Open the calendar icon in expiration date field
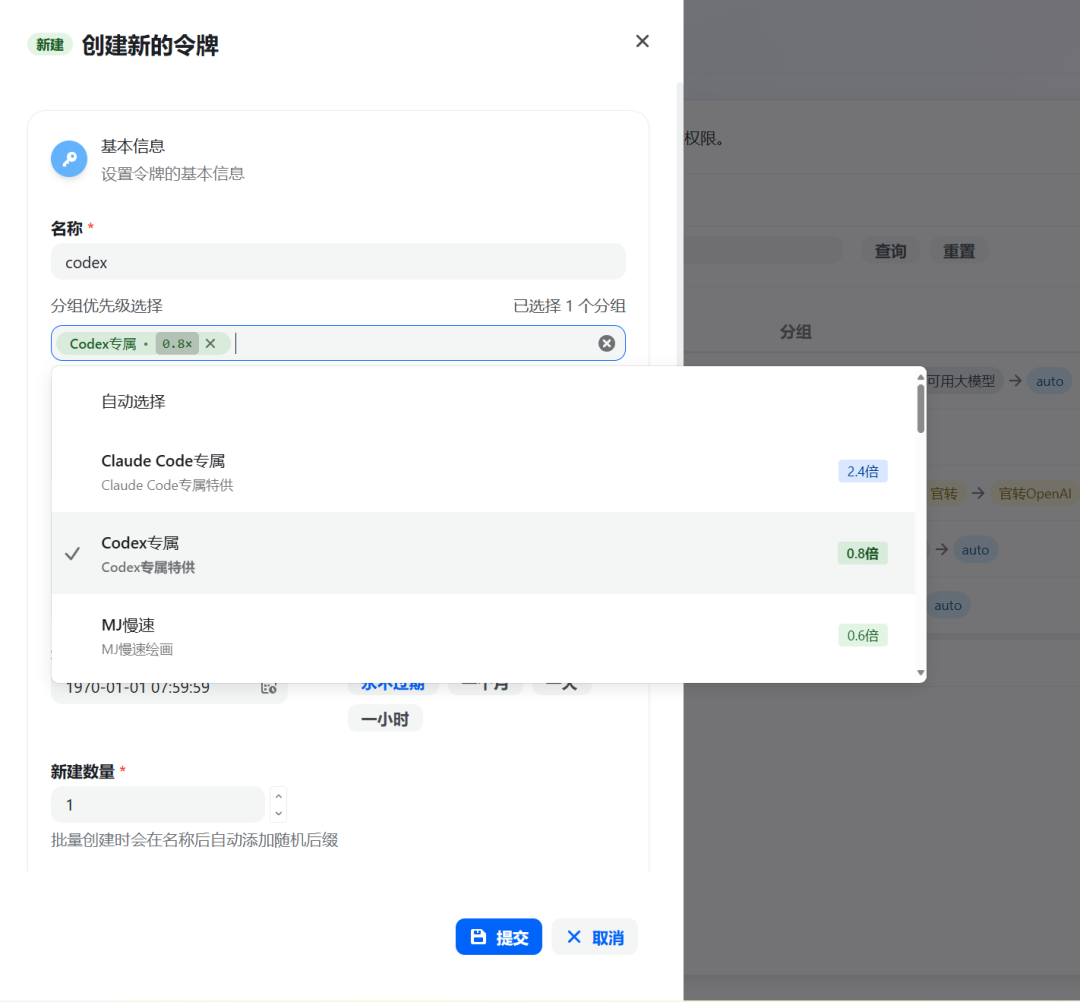This screenshot has height=1002, width=1080. 269,687
